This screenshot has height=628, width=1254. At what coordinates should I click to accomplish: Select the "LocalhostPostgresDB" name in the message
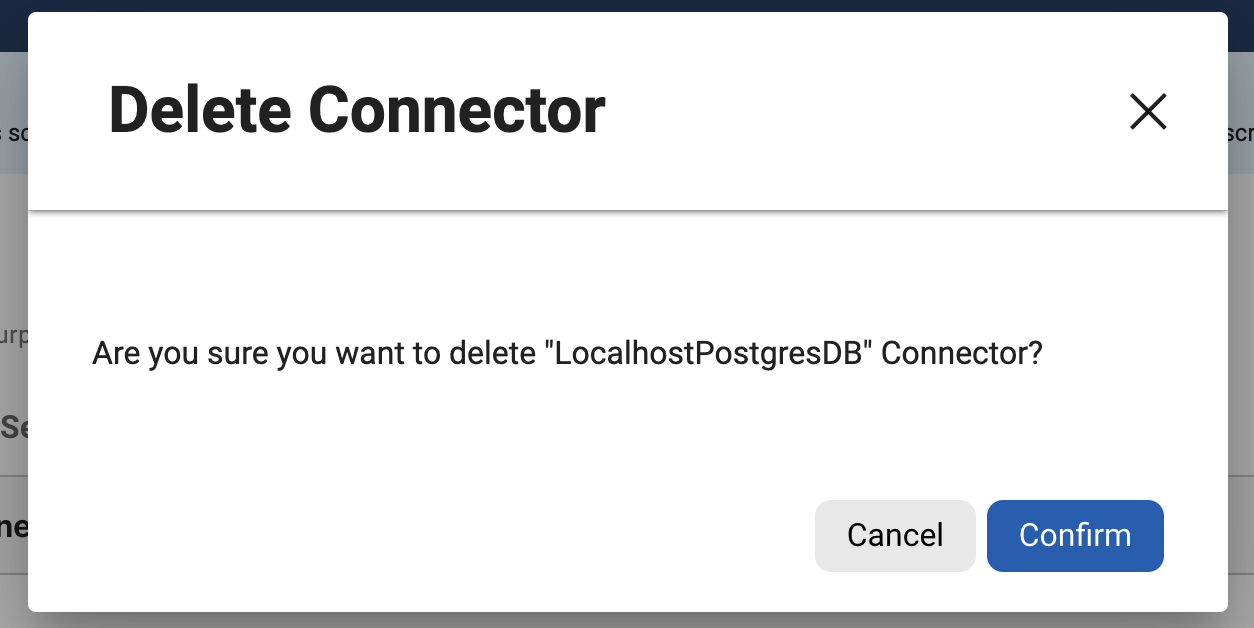(708, 353)
